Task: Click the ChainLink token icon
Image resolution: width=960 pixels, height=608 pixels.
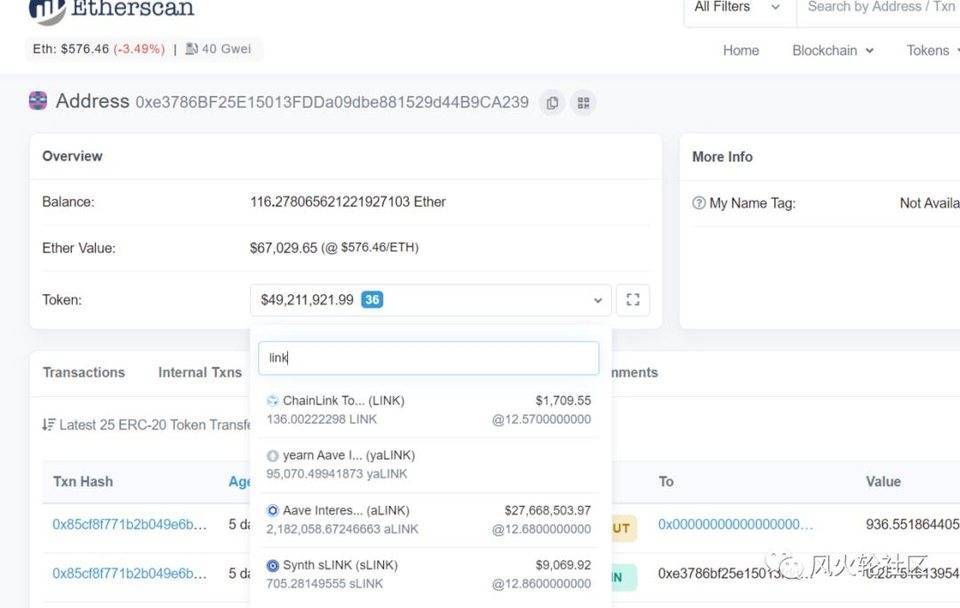Action: pyautogui.click(x=272, y=401)
